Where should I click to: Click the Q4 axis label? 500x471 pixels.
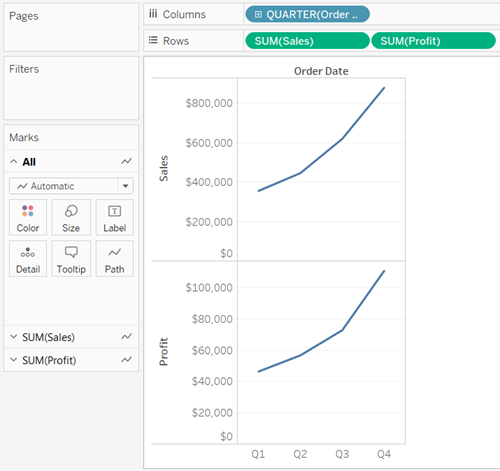click(x=384, y=454)
